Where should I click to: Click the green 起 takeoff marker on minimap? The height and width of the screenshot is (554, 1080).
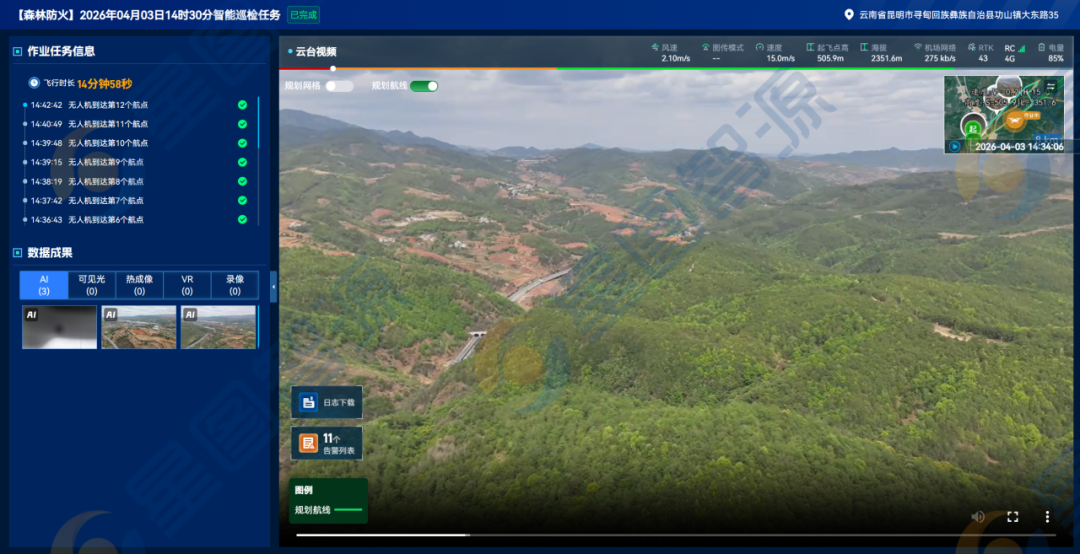point(973,128)
